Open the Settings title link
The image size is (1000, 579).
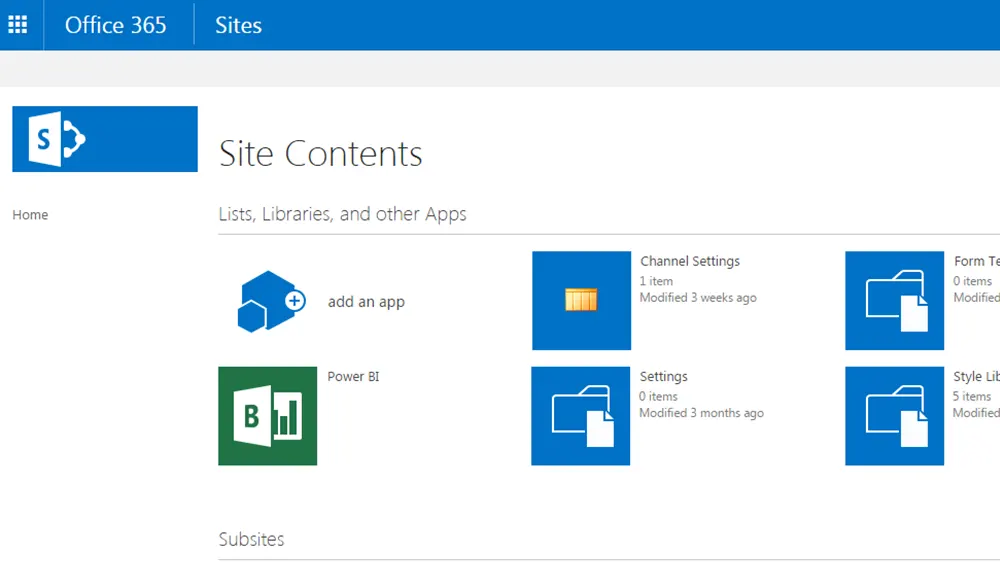tap(663, 377)
